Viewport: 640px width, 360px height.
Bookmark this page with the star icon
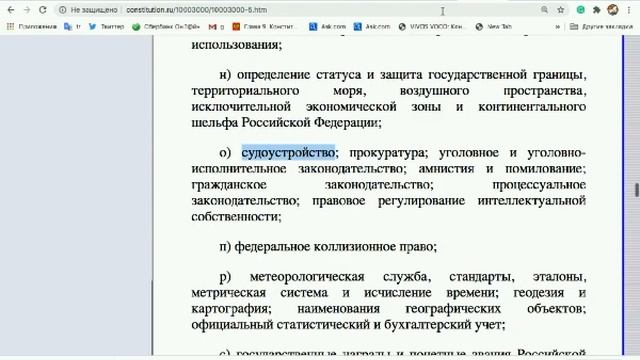tap(560, 10)
